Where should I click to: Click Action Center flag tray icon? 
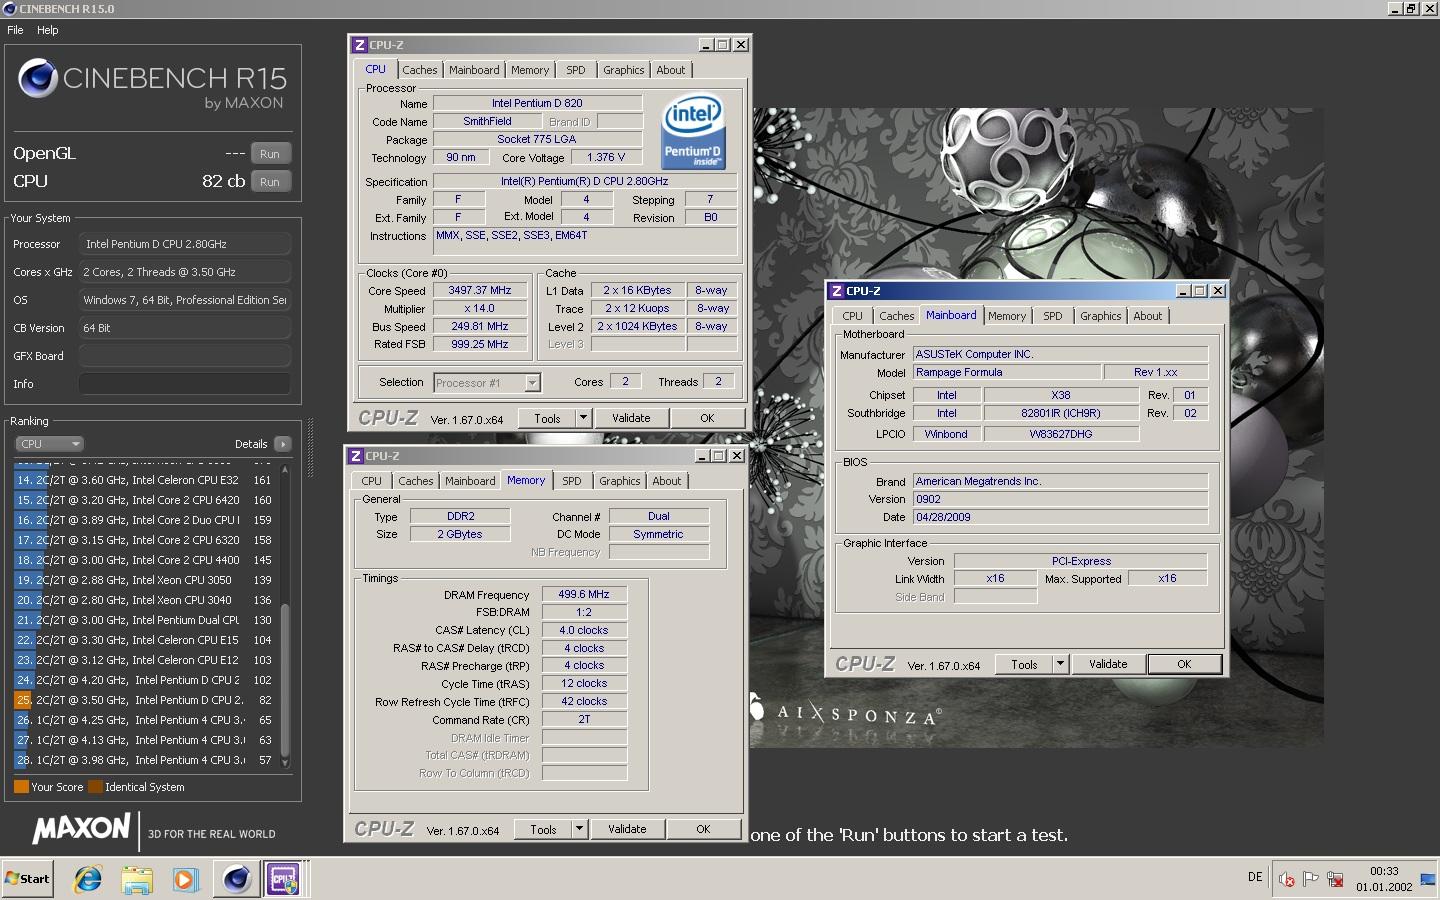(x=1311, y=879)
